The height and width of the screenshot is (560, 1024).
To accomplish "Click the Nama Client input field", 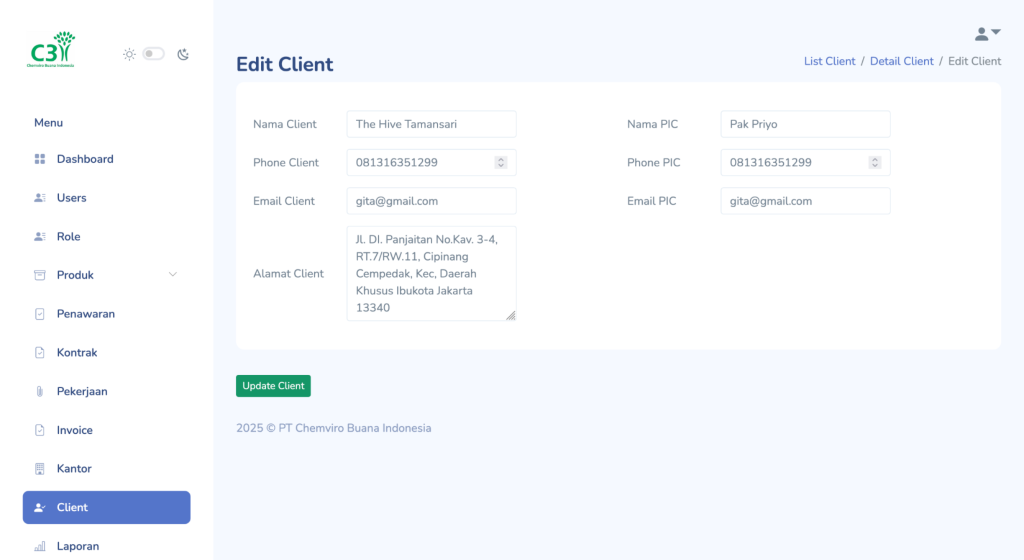I will 431,124.
